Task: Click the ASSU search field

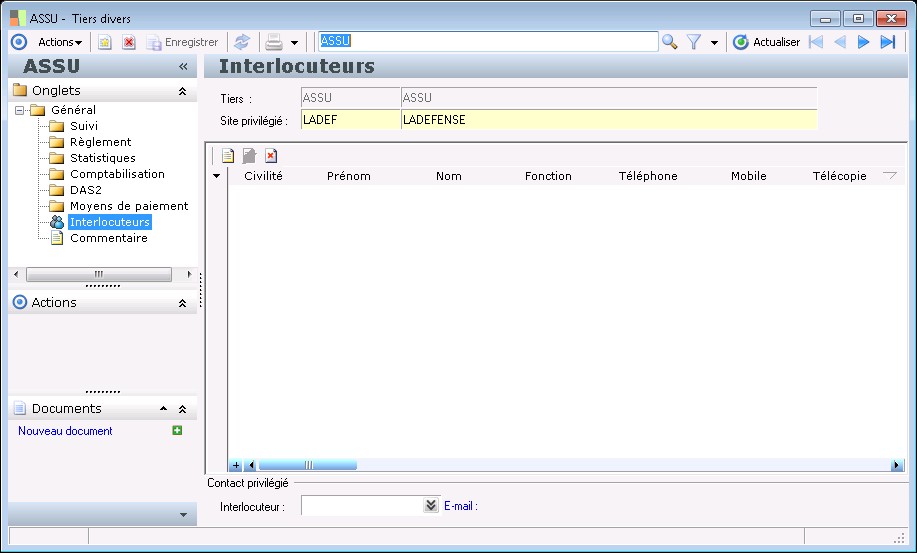Action: click(x=488, y=42)
